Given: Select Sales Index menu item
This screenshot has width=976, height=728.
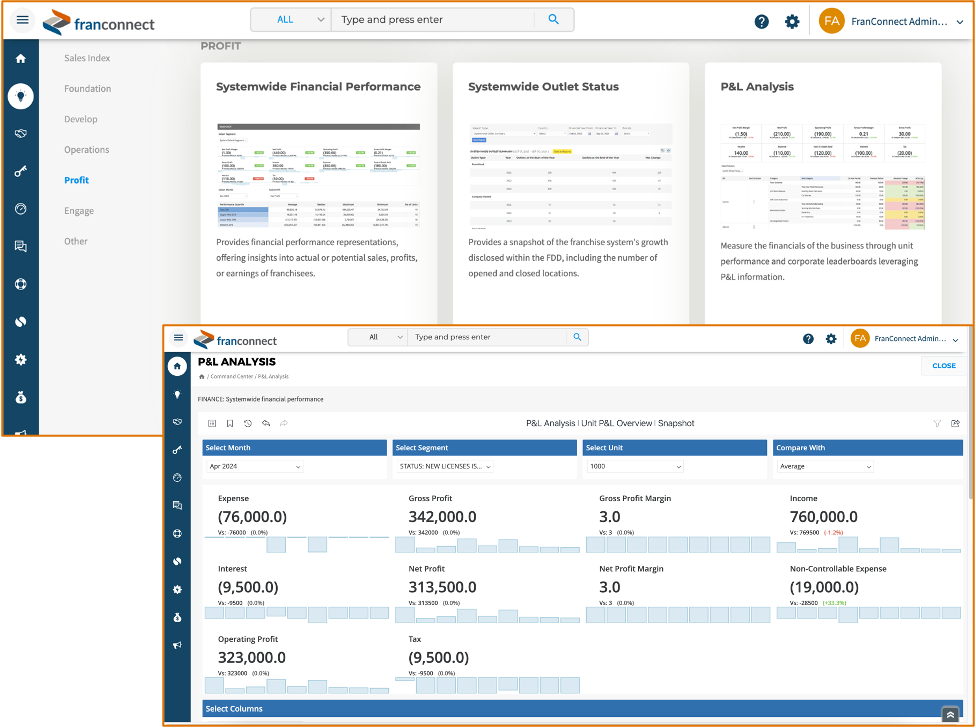Looking at the screenshot, I should point(87,58).
